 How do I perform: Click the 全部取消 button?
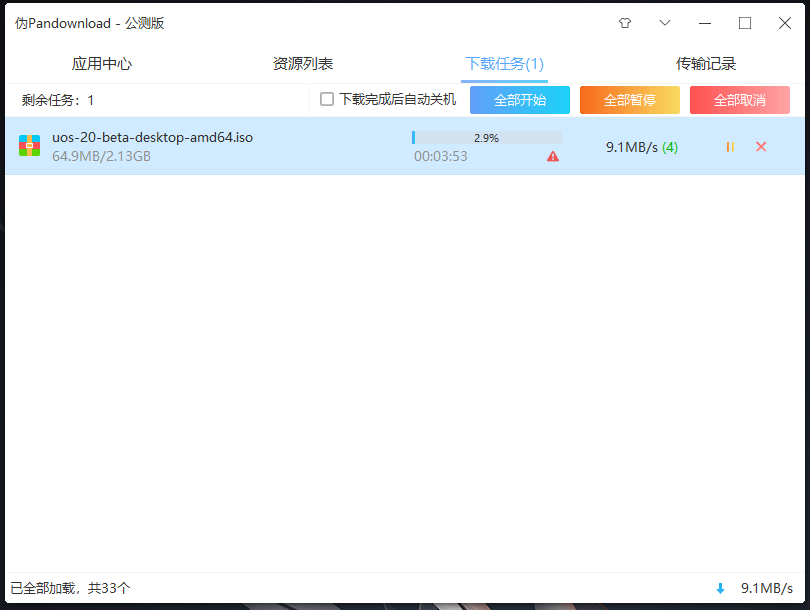click(x=740, y=100)
